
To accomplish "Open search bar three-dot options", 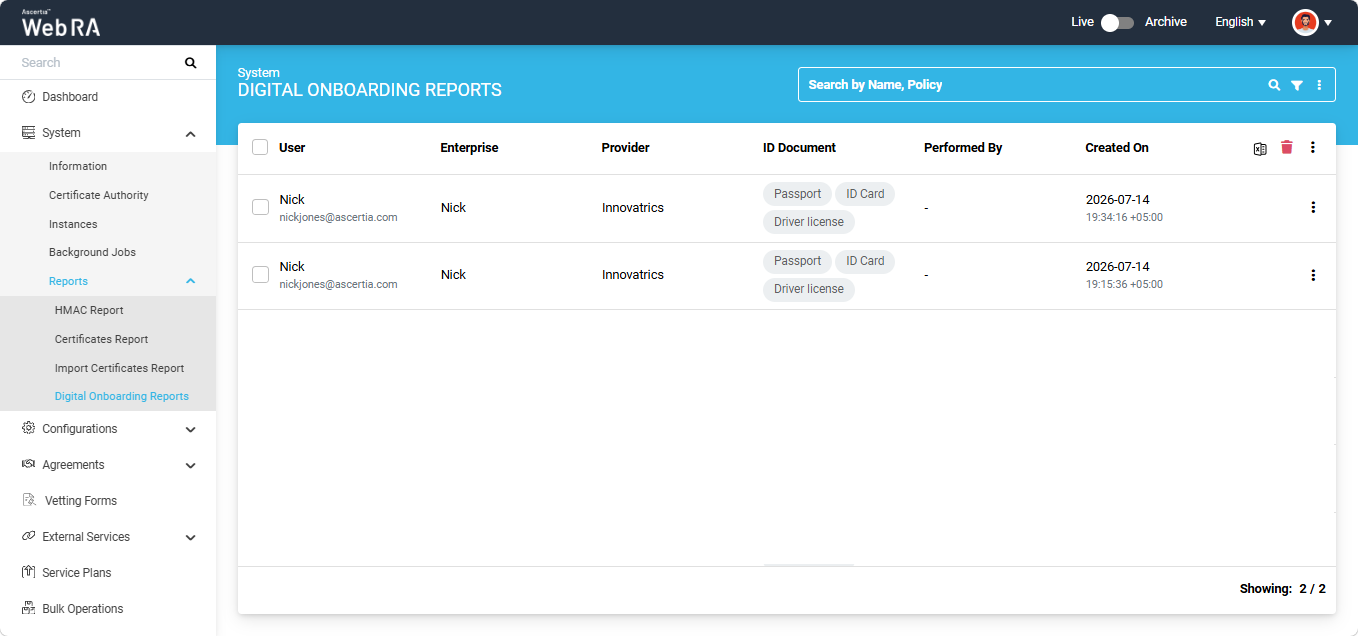I will (x=1319, y=85).
